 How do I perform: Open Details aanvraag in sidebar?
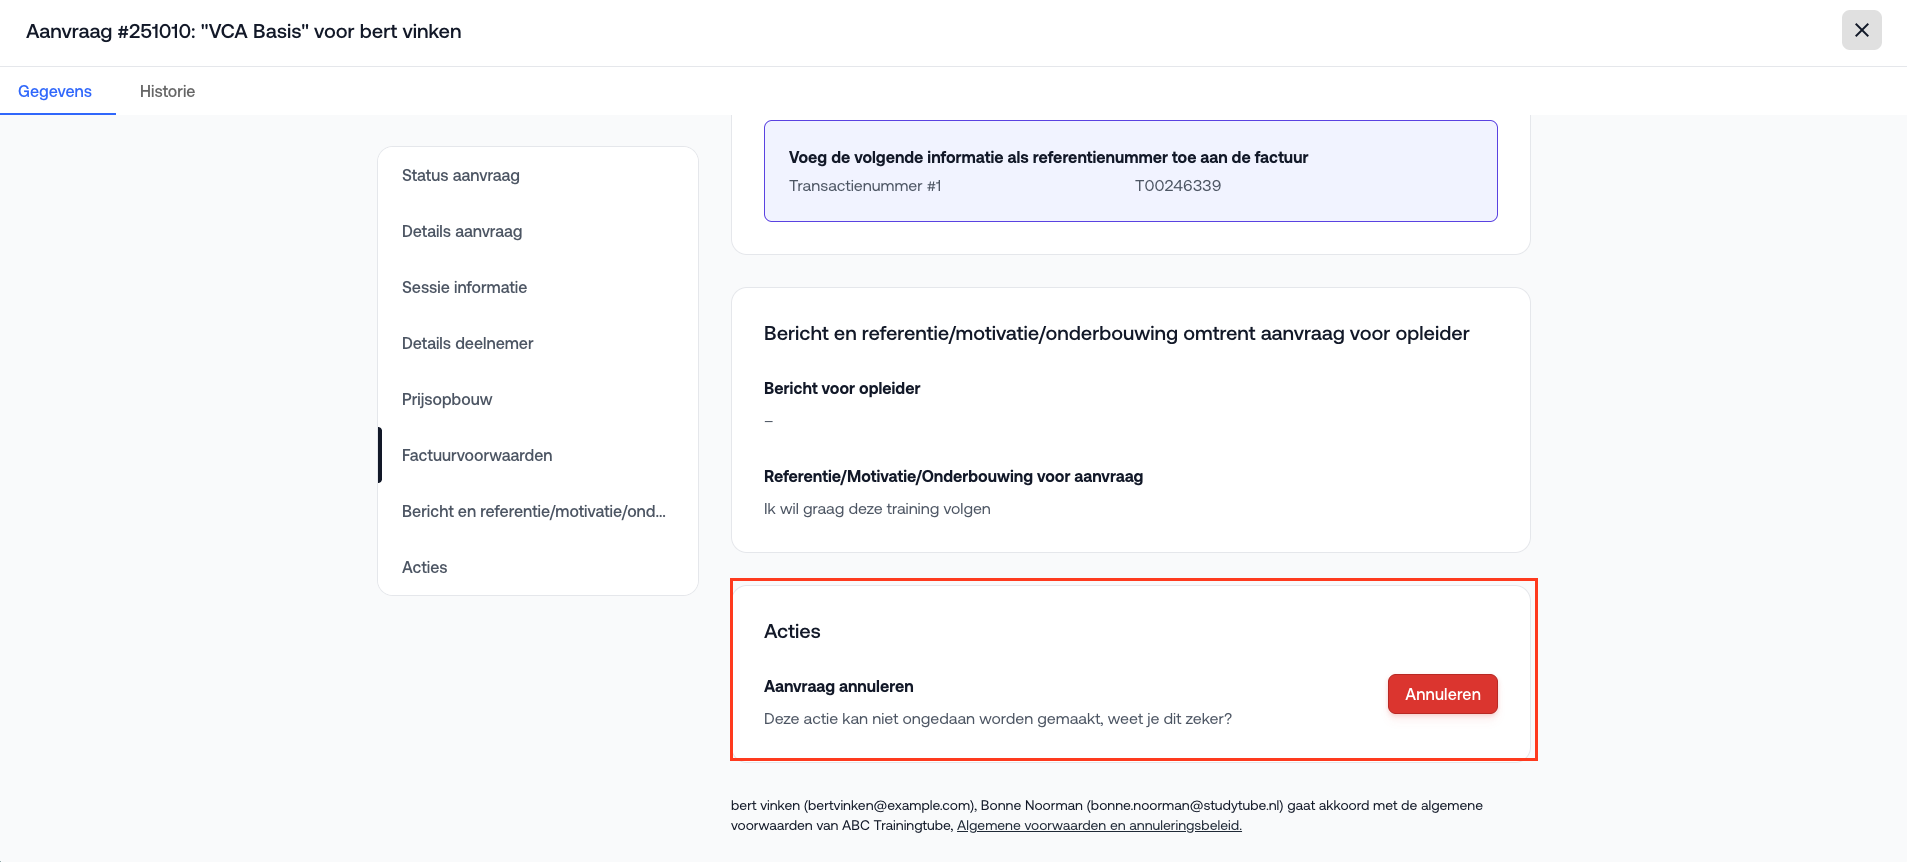tap(462, 231)
